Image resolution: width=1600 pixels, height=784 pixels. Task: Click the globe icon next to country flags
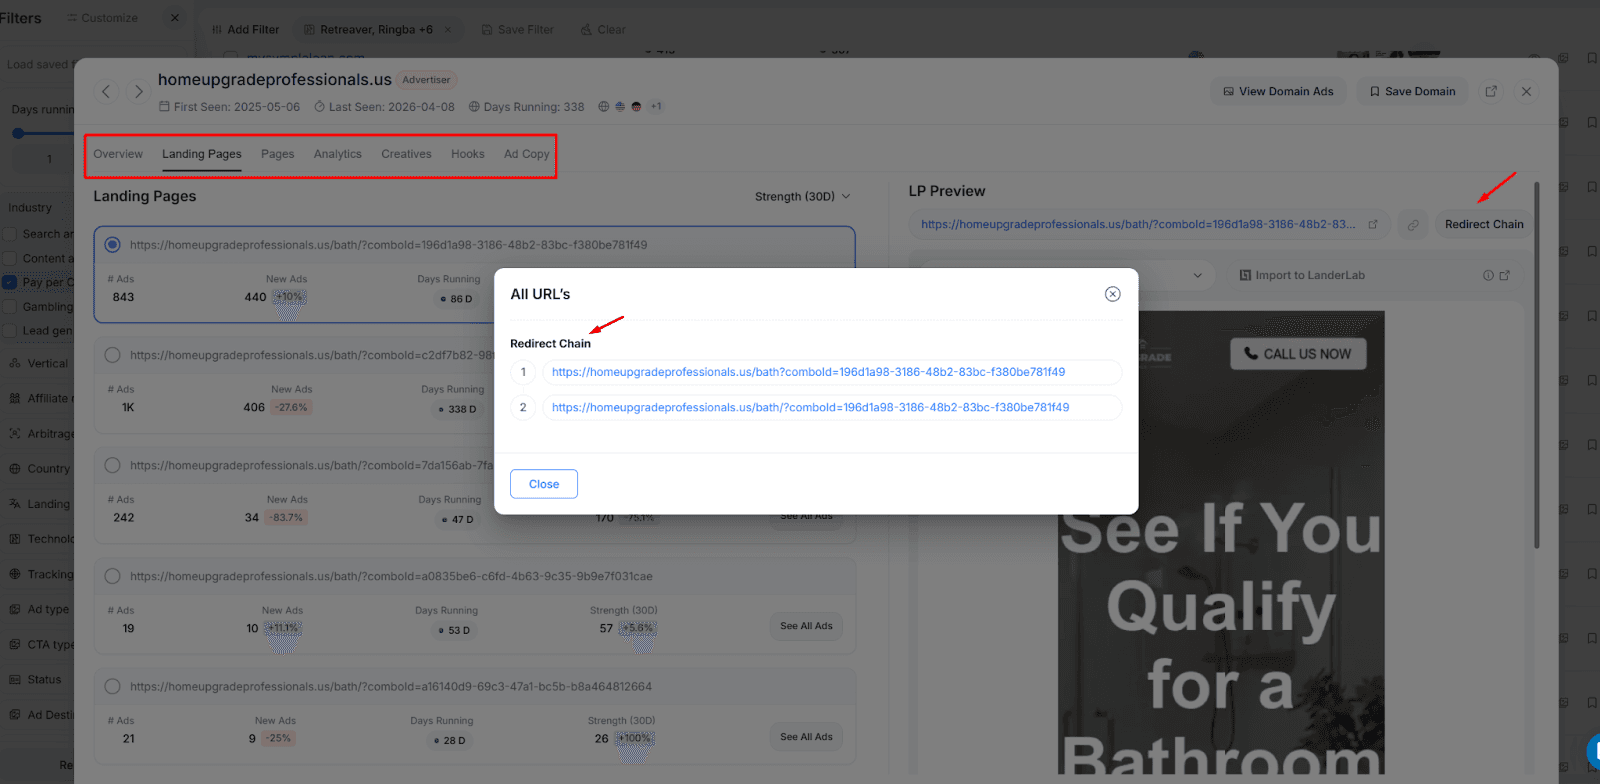(x=603, y=106)
